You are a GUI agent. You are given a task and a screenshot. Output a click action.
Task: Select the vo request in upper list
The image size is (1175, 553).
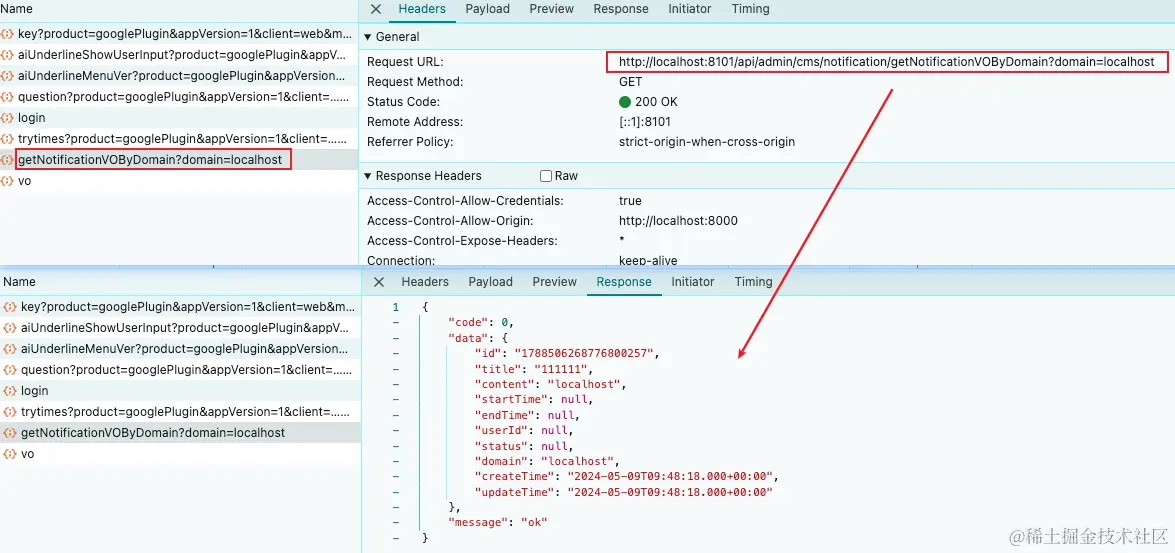[x=180, y=181]
